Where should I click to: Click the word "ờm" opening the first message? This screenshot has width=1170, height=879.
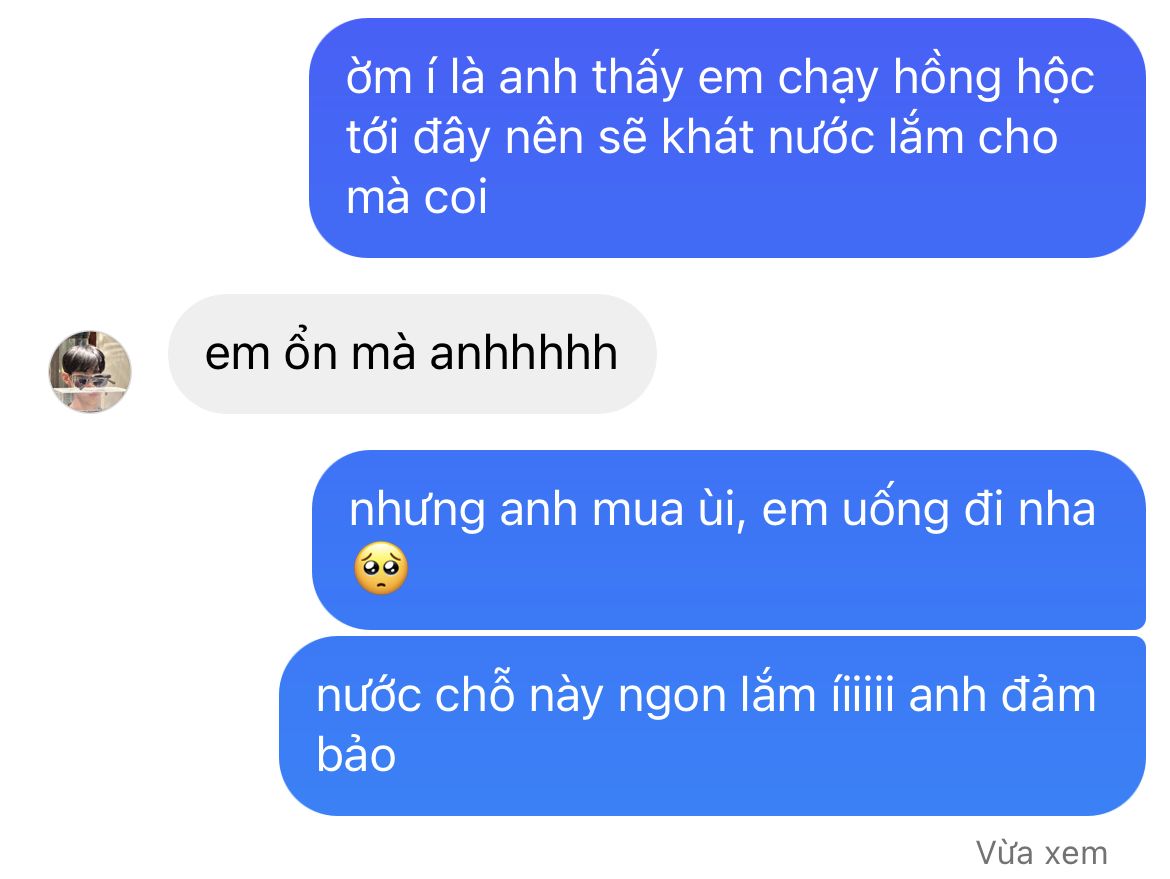click(x=379, y=78)
